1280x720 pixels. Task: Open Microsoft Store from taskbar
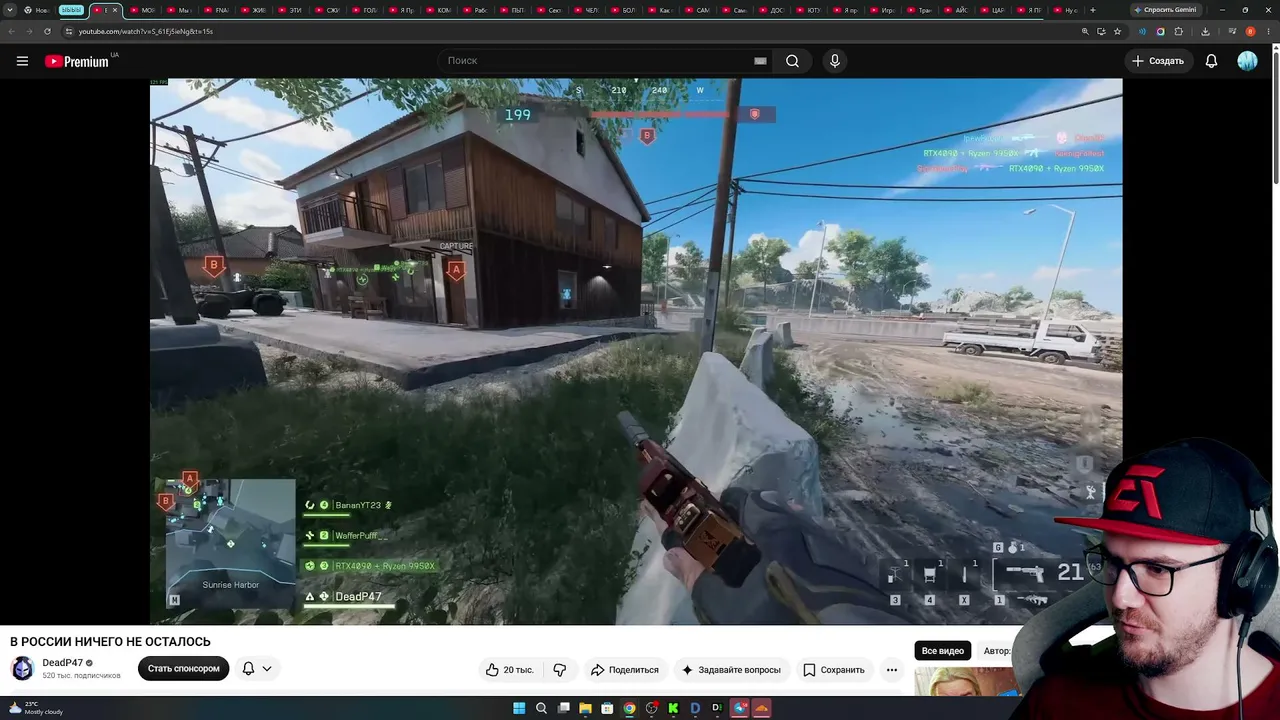click(607, 708)
